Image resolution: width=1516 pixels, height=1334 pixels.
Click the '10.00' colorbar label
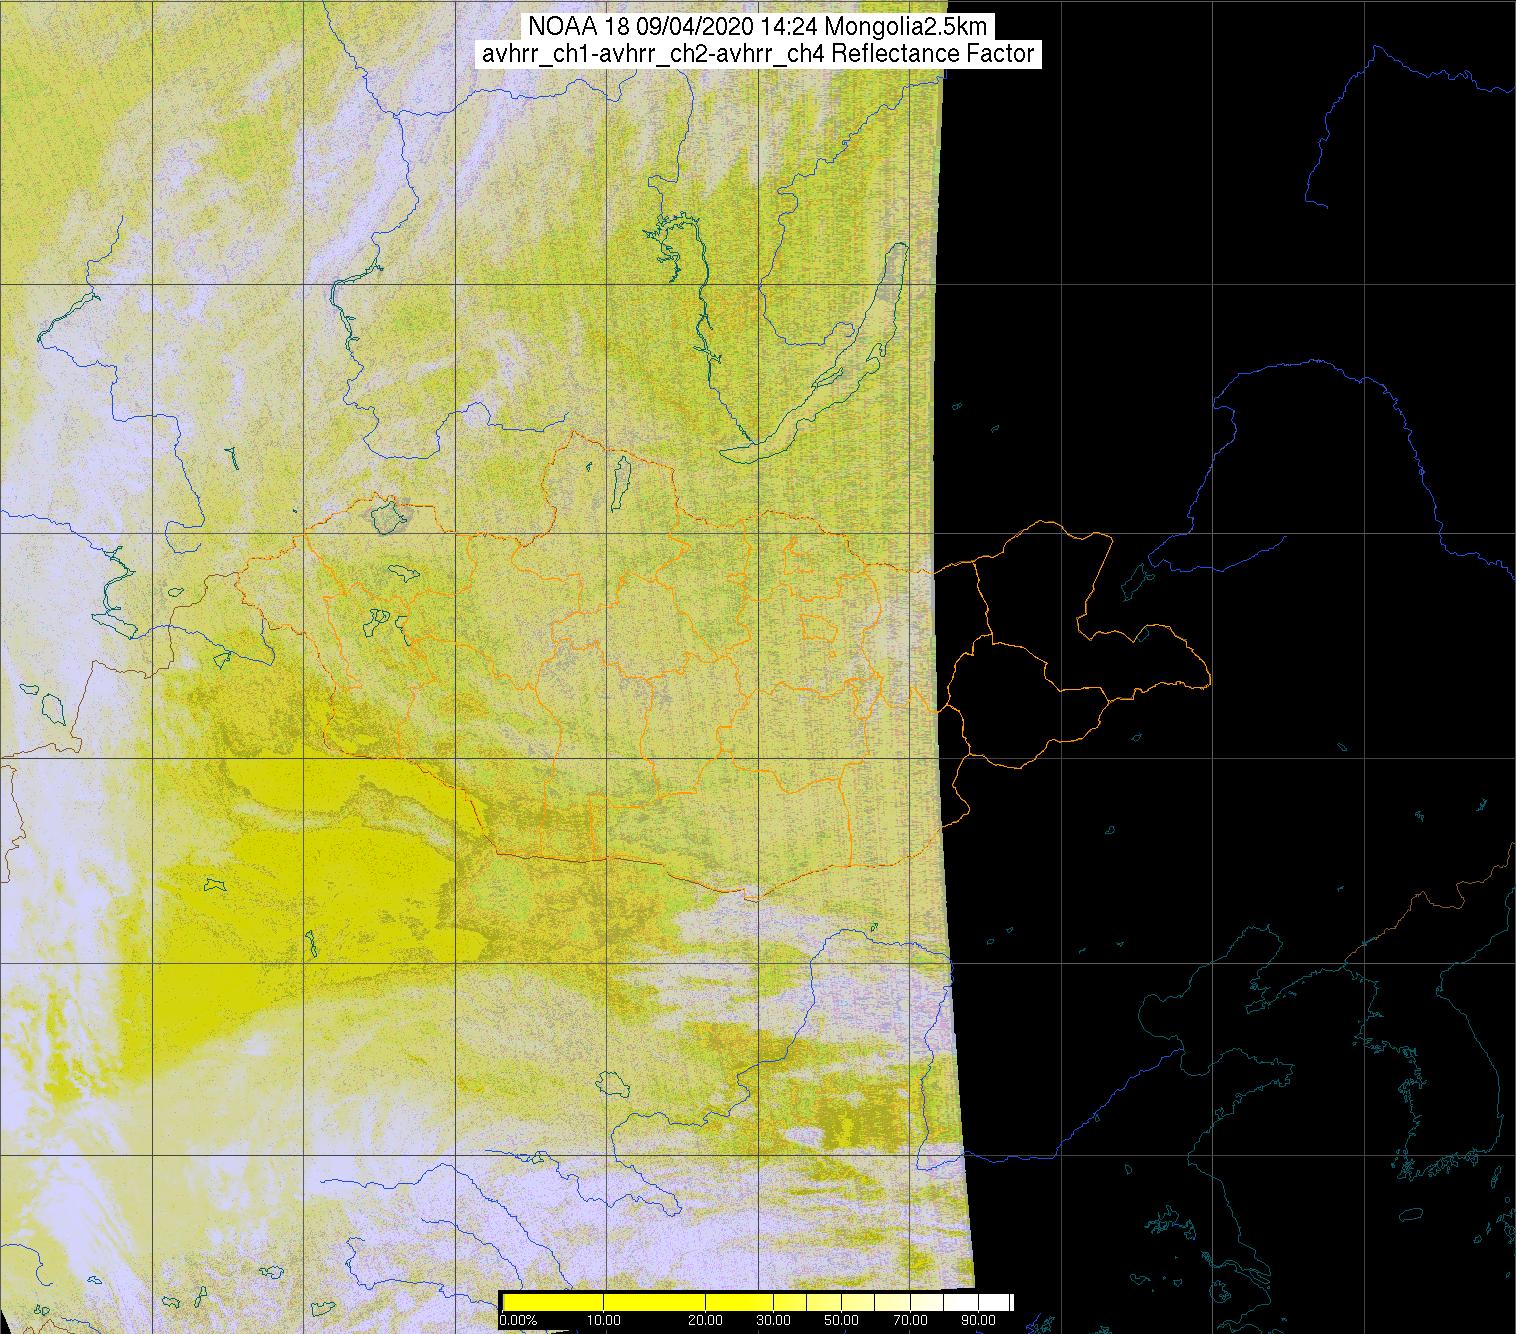pyautogui.click(x=604, y=1320)
